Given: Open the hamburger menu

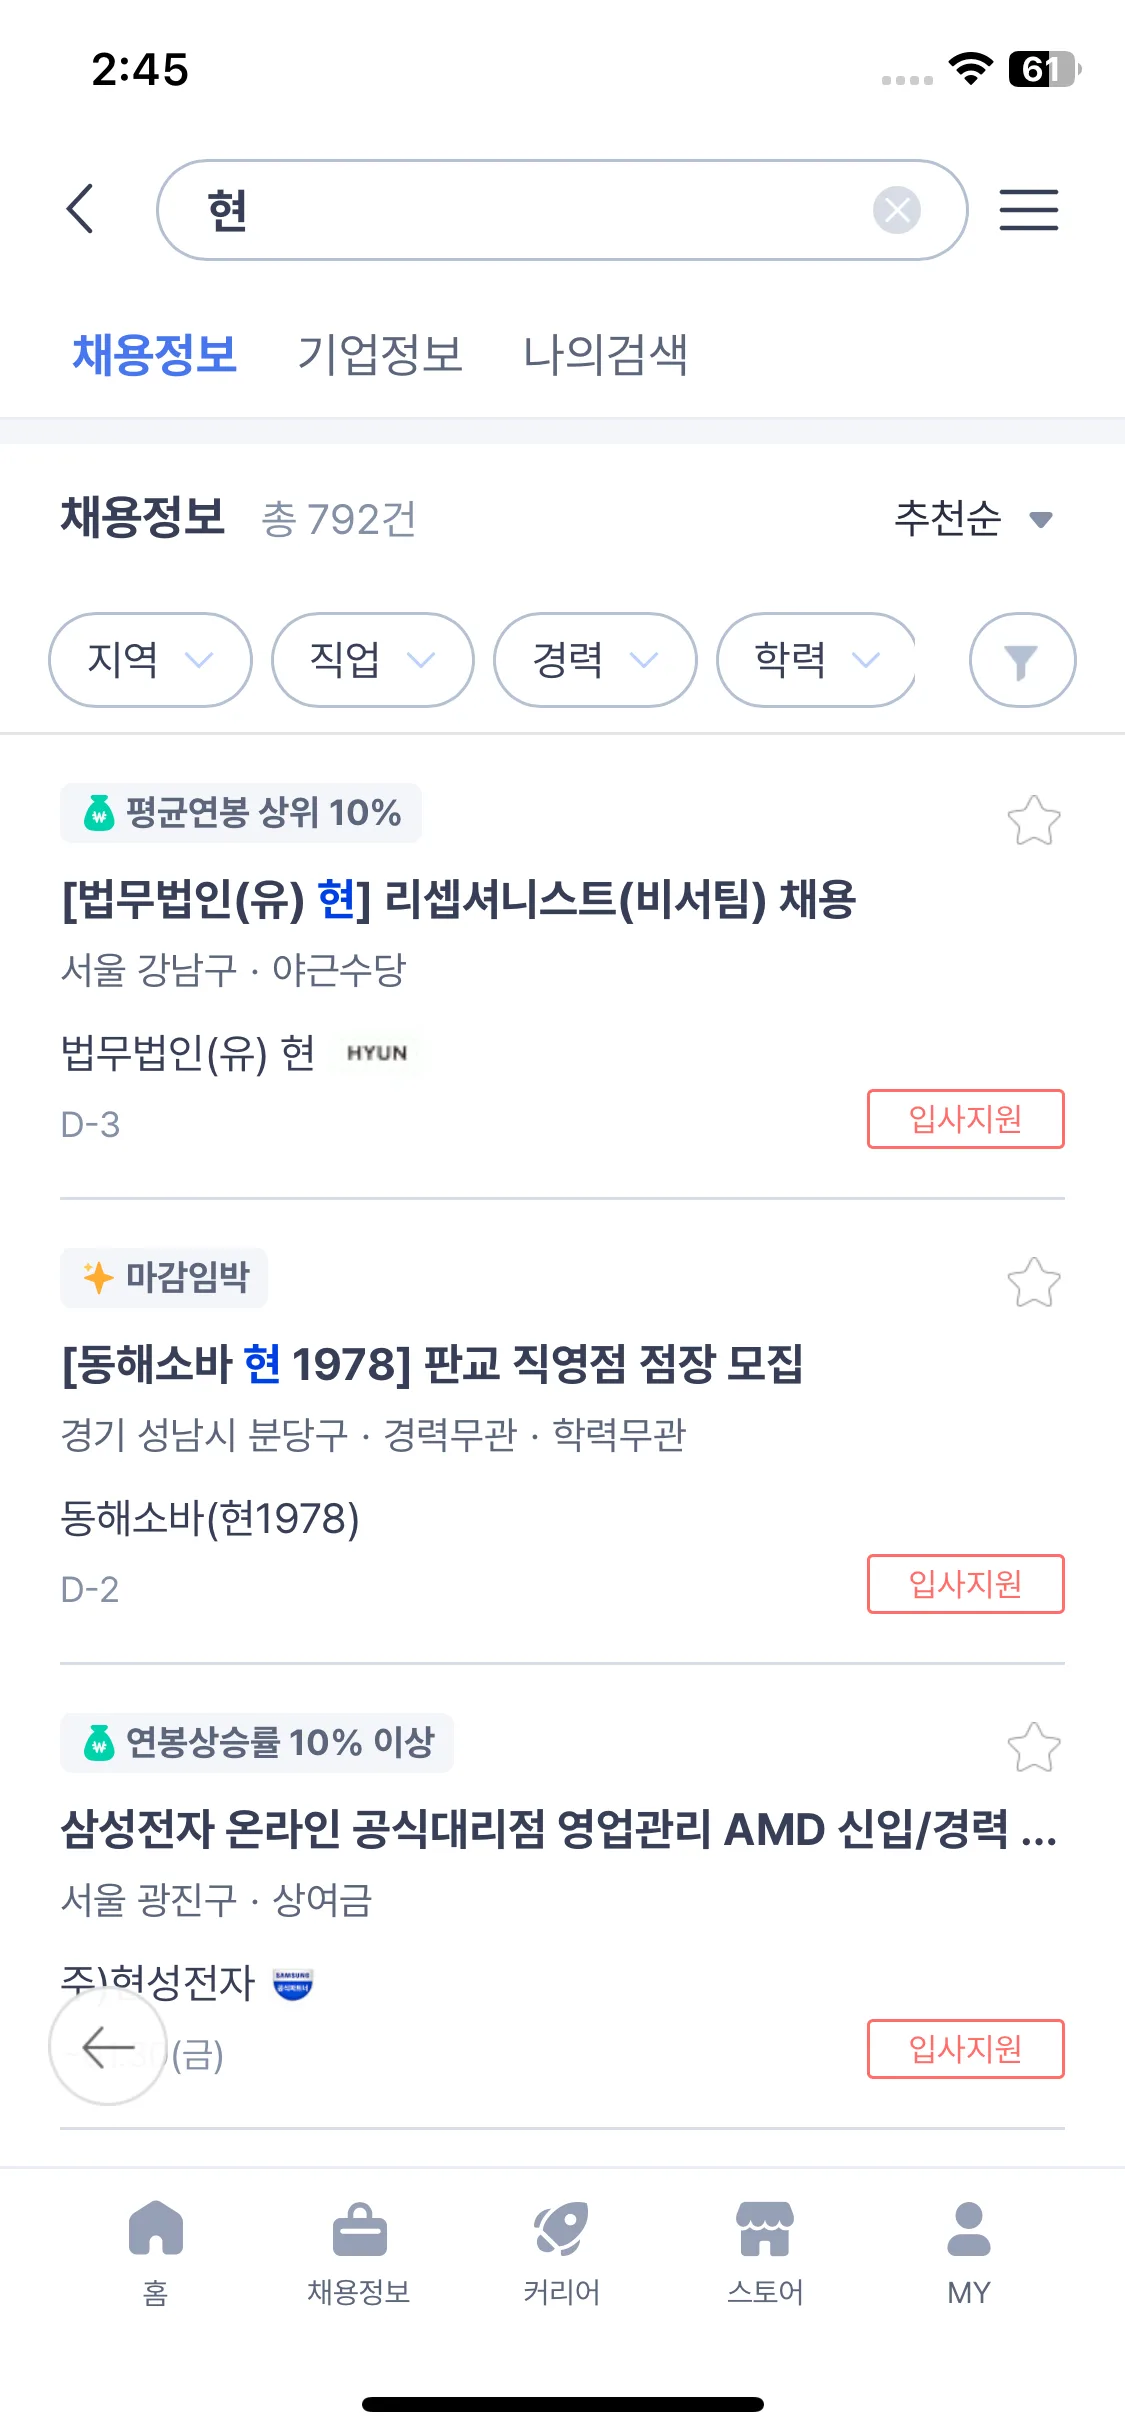Looking at the screenshot, I should pyautogui.click(x=1028, y=210).
